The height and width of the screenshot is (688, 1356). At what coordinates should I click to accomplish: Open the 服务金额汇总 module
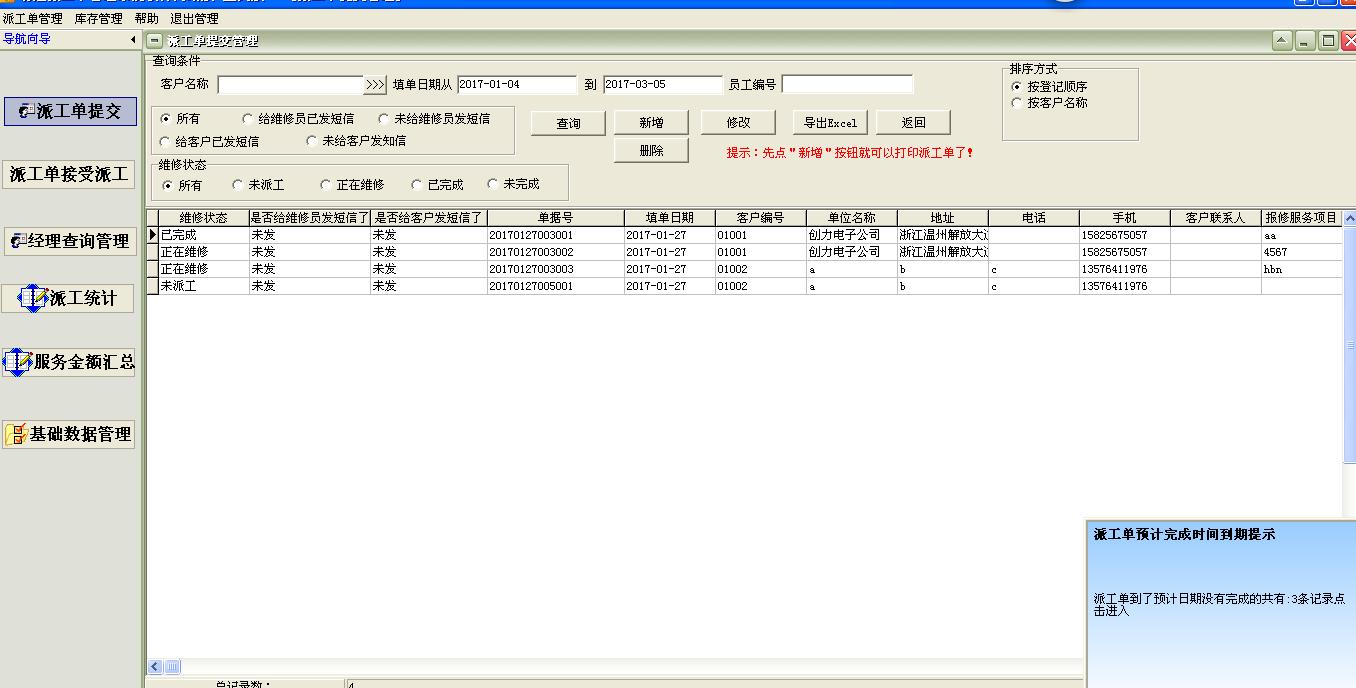pos(67,363)
